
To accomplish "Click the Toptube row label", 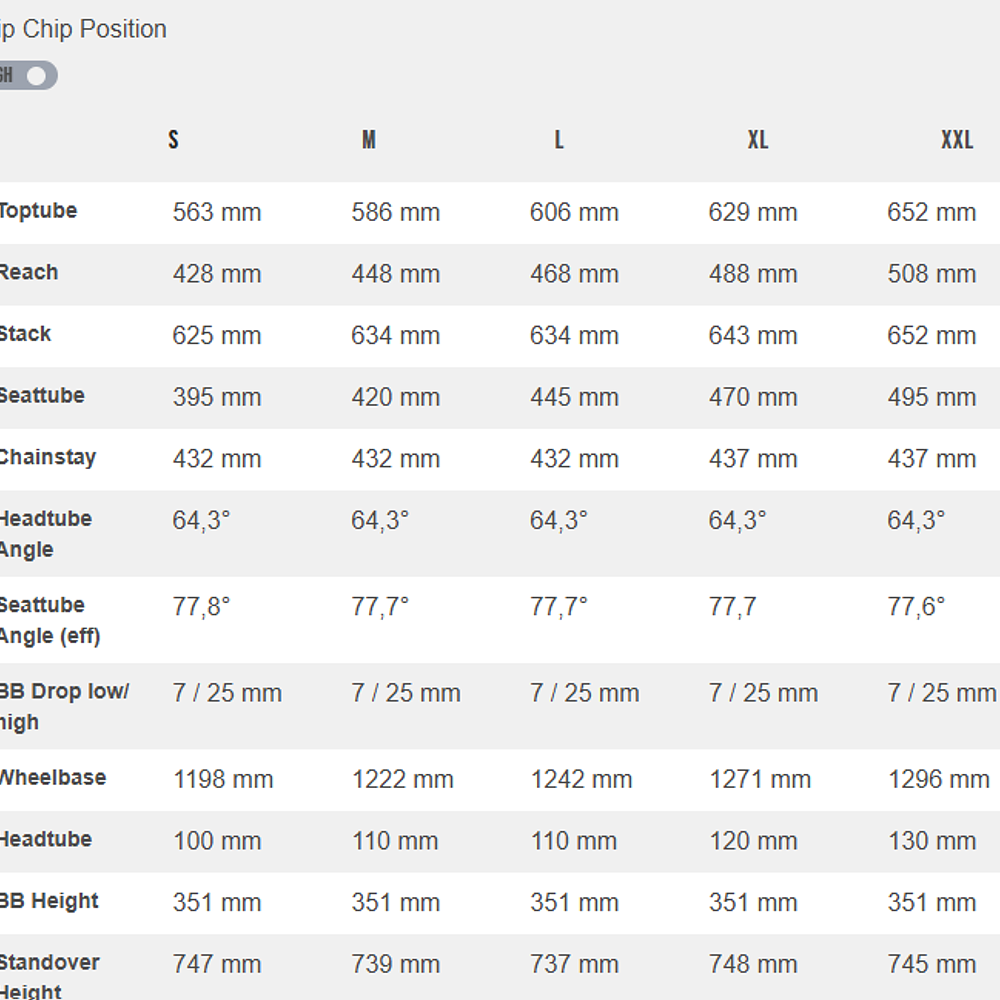I will tap(38, 211).
